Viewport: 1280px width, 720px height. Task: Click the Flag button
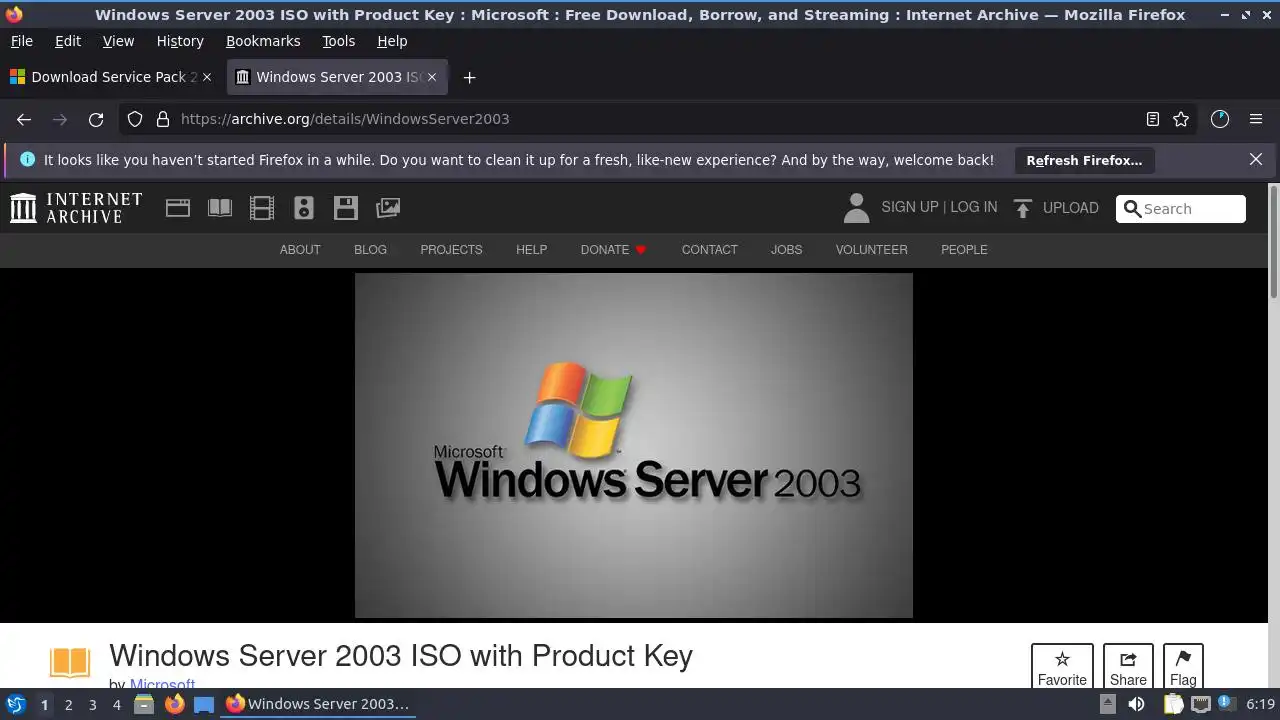(1183, 667)
